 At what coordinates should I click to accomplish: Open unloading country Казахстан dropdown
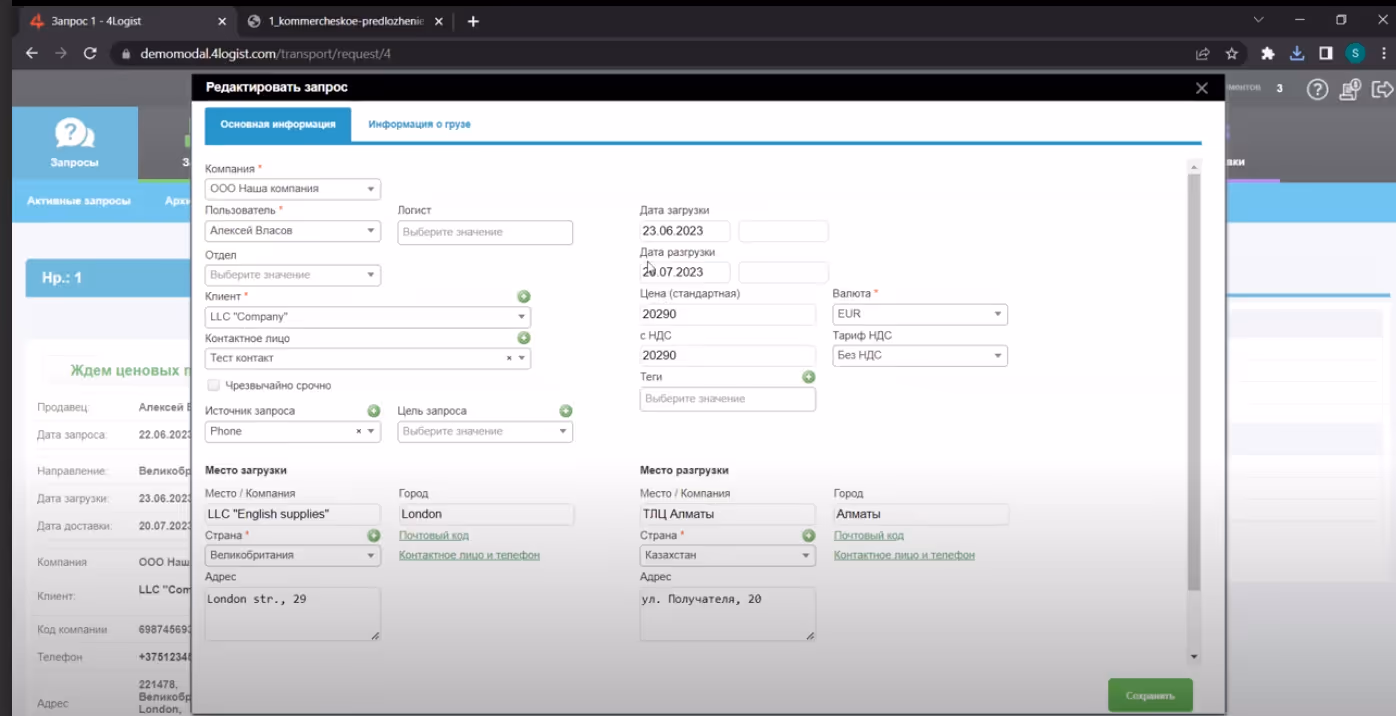coord(728,555)
